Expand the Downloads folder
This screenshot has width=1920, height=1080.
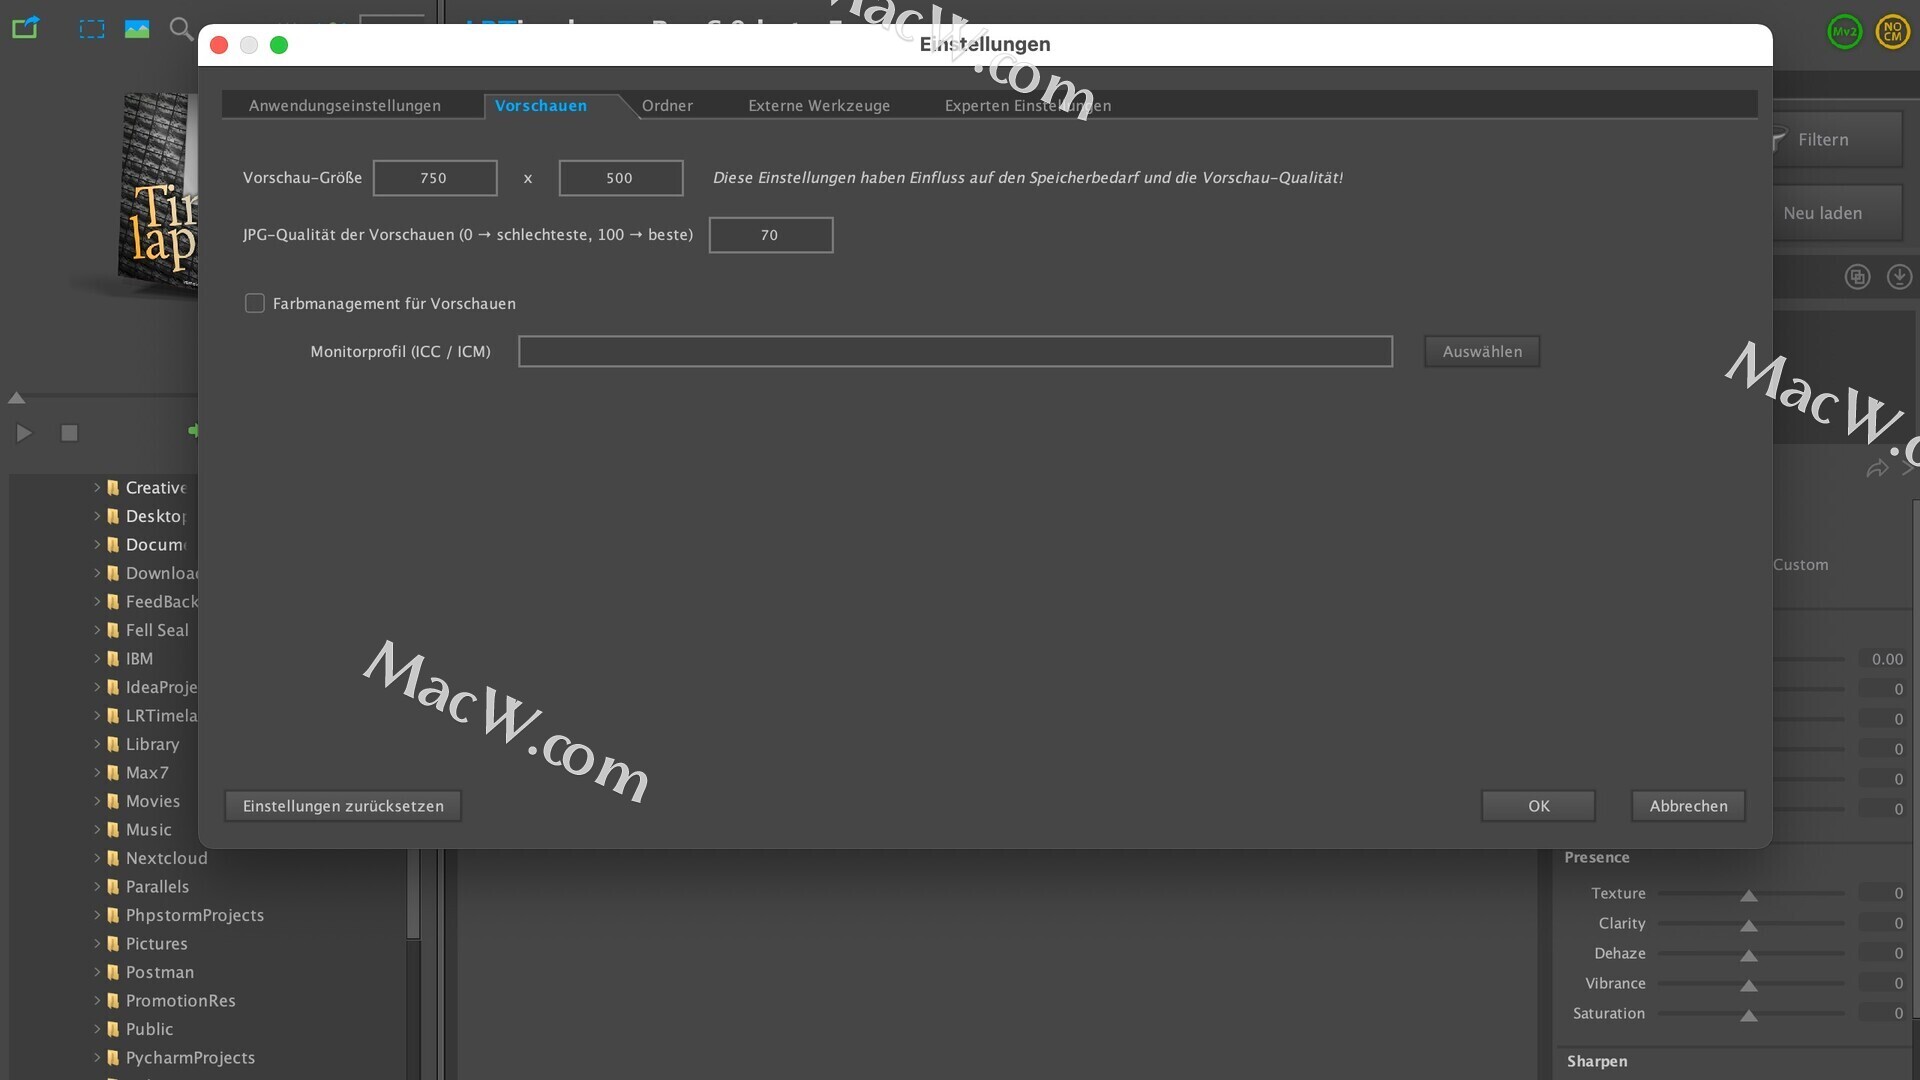pos(97,573)
